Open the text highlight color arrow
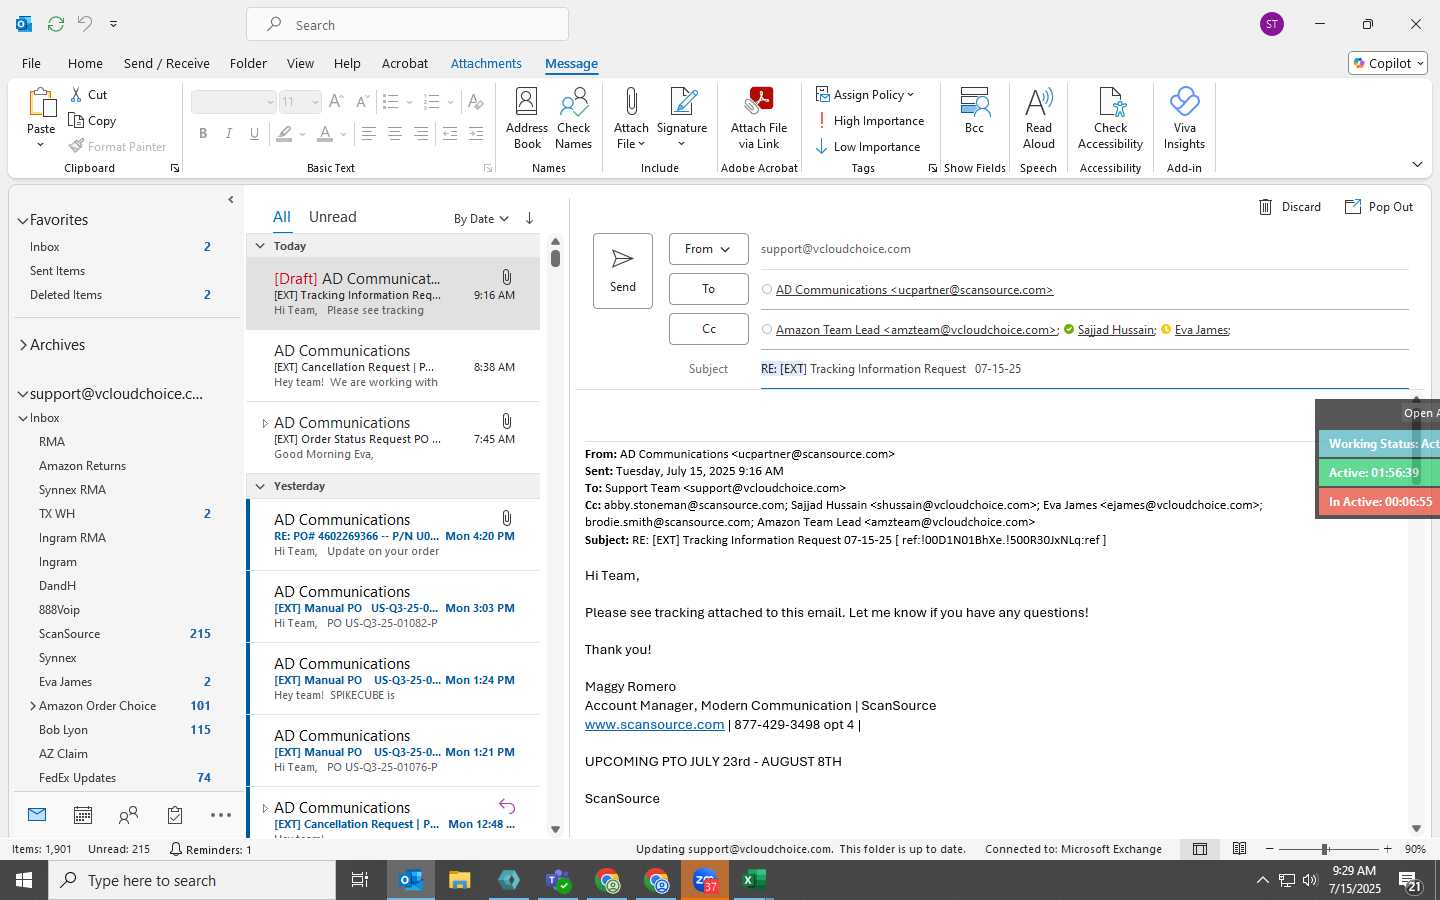The image size is (1440, 900). point(302,133)
